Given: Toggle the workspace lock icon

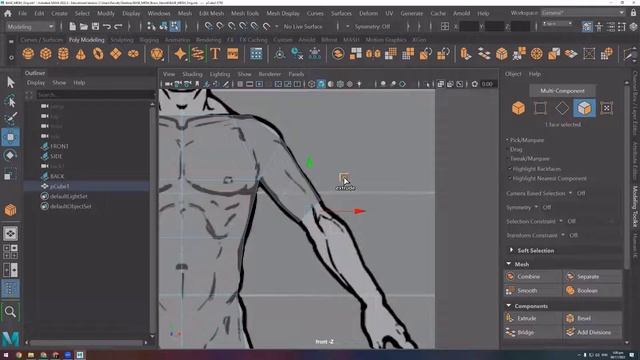Looking at the screenshot, I should [x=633, y=13].
